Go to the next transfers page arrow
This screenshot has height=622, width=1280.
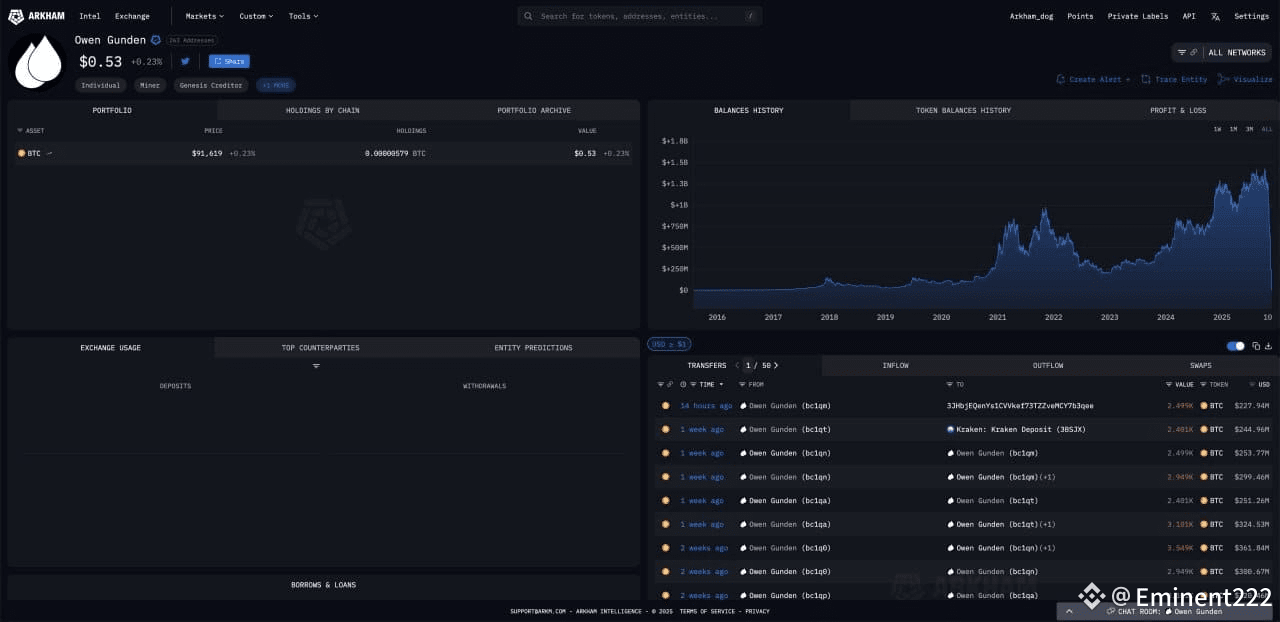pyautogui.click(x=776, y=365)
